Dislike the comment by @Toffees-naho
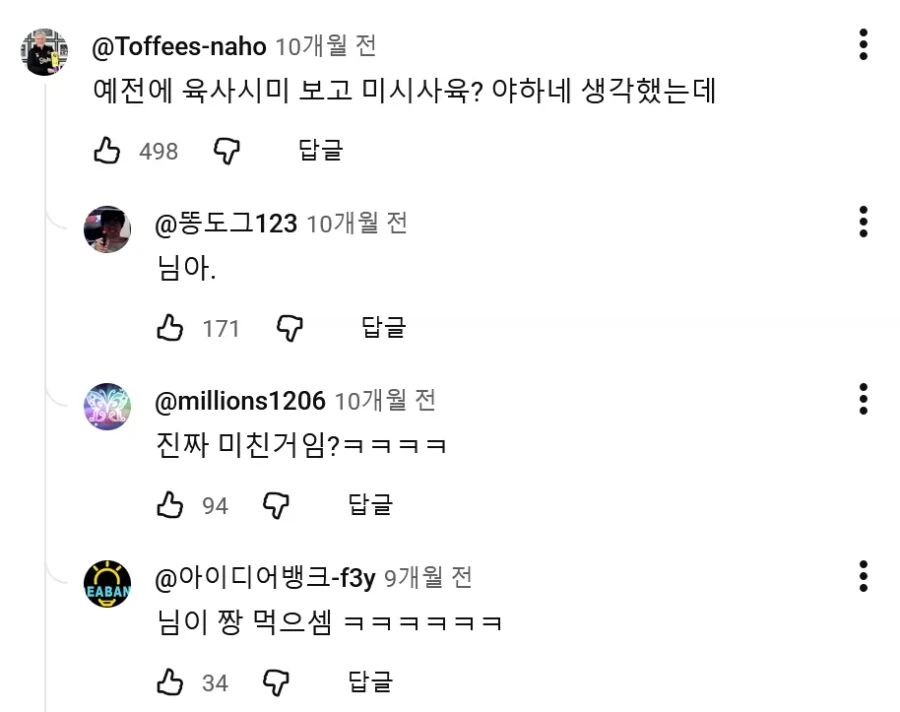 (x=226, y=150)
